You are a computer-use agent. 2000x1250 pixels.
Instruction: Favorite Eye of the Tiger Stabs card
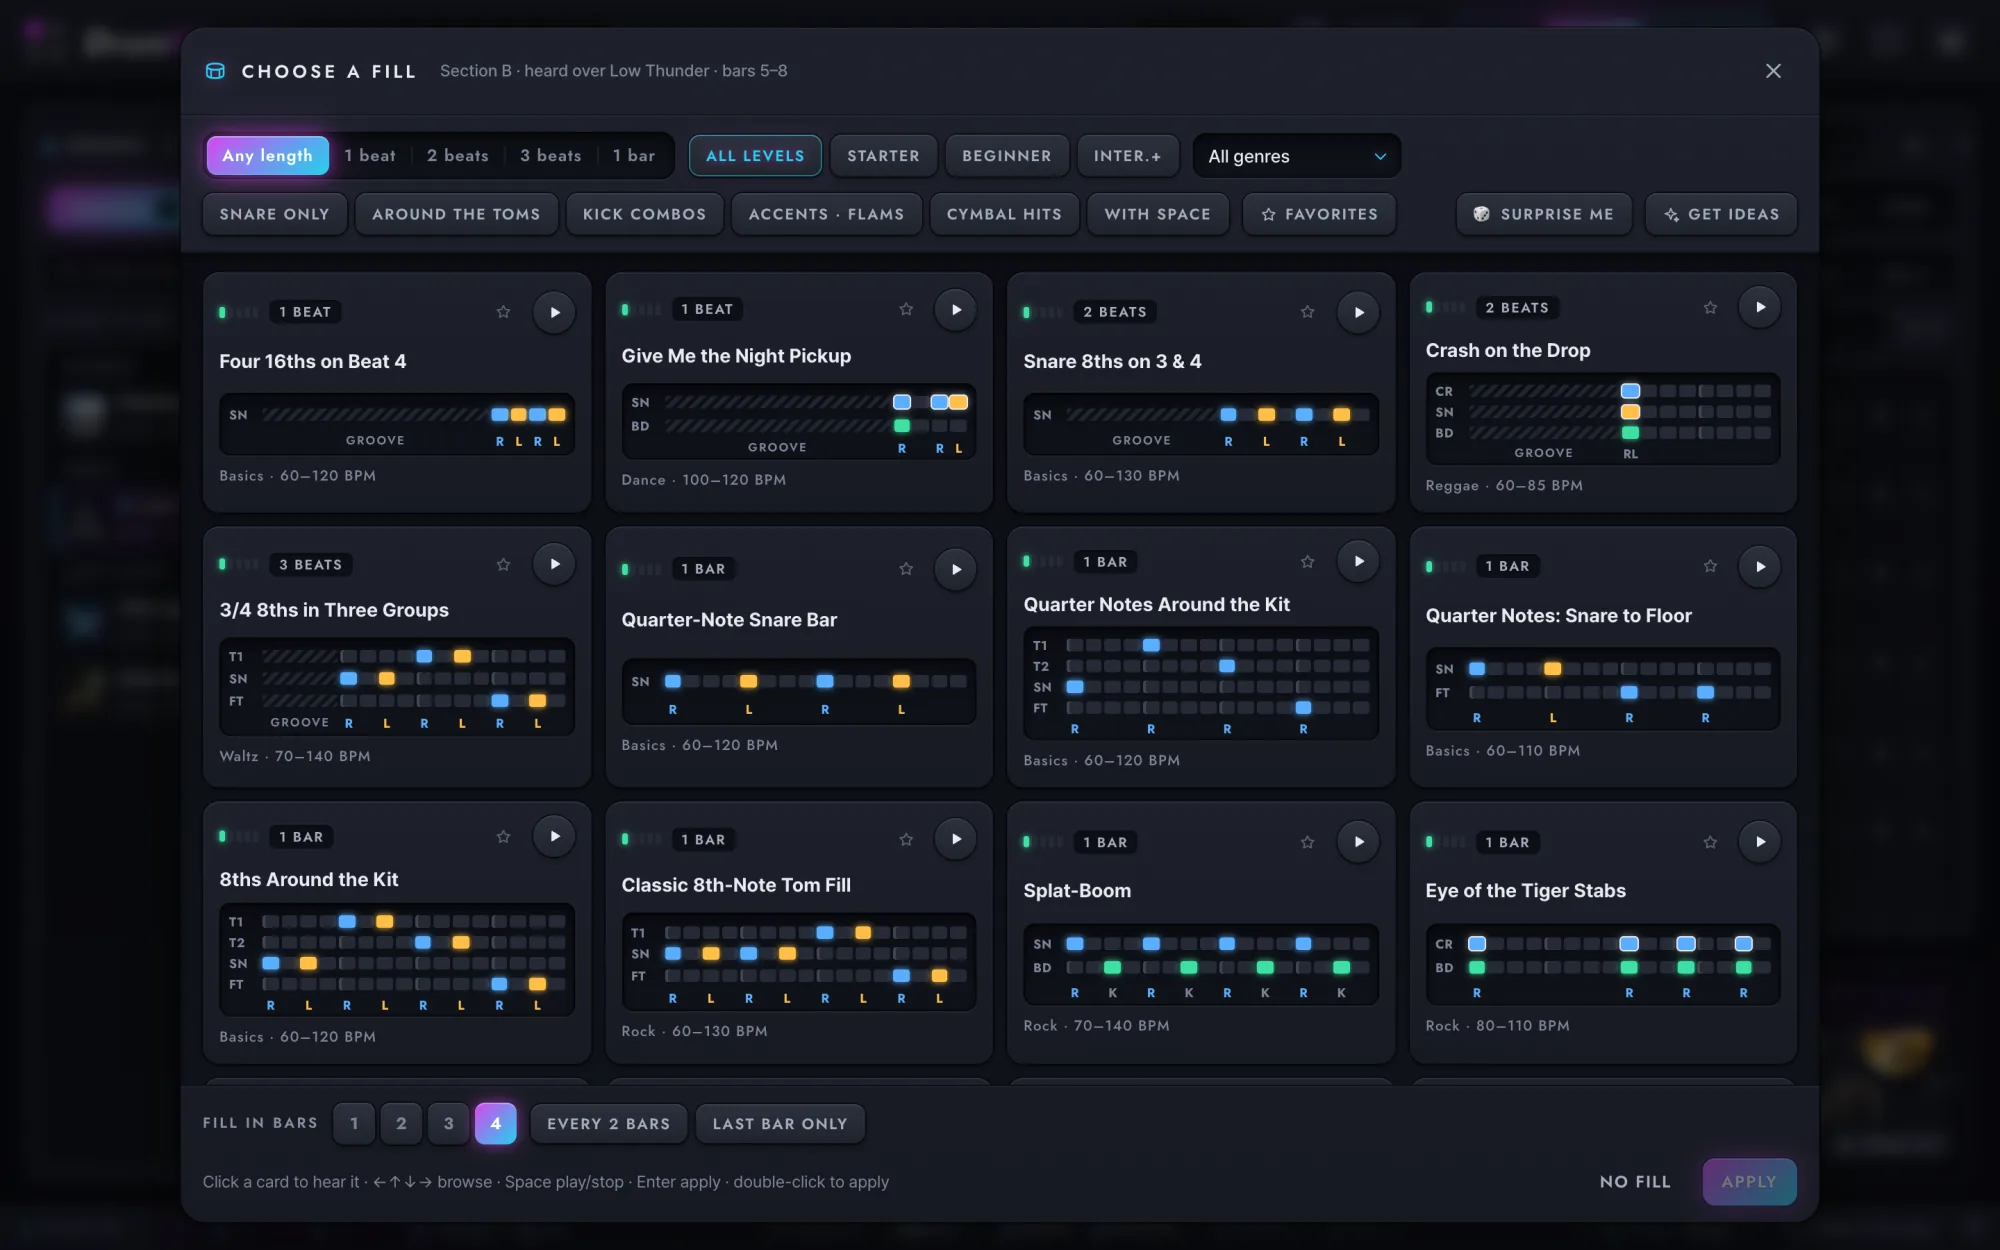click(x=1710, y=842)
